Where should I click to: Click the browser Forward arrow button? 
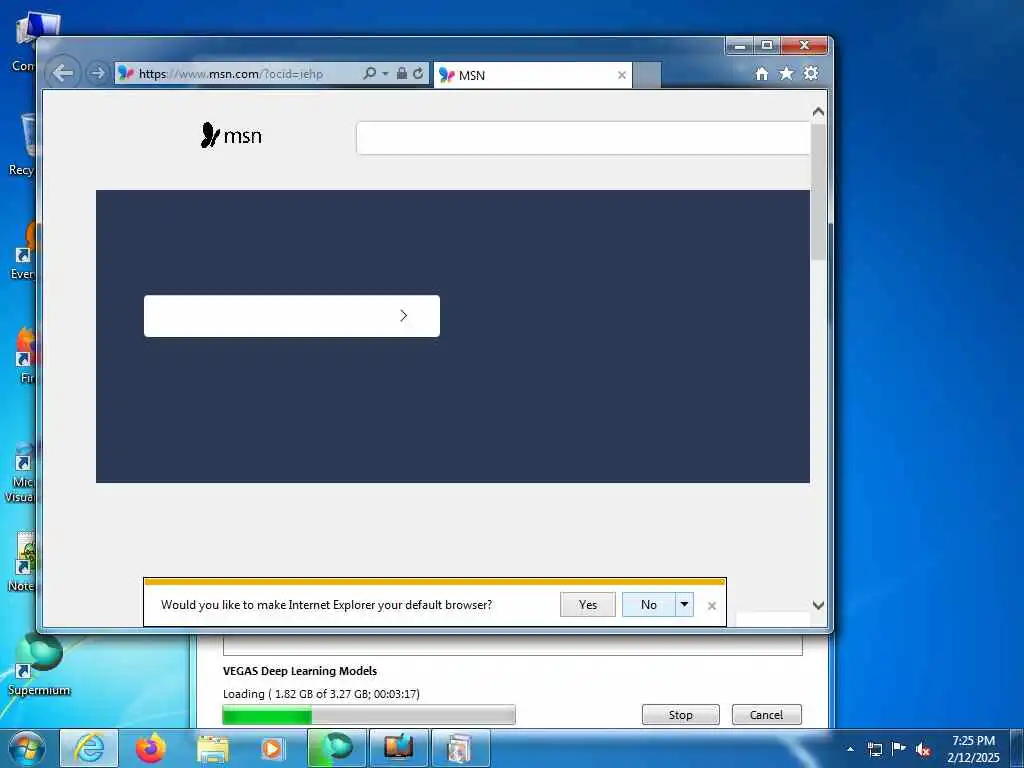97,73
